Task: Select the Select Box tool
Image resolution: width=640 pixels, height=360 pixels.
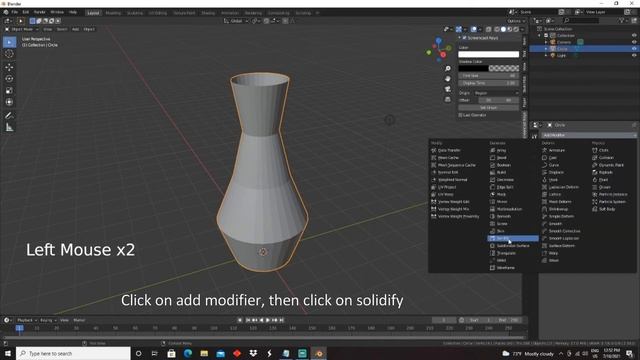Action: tap(9, 42)
